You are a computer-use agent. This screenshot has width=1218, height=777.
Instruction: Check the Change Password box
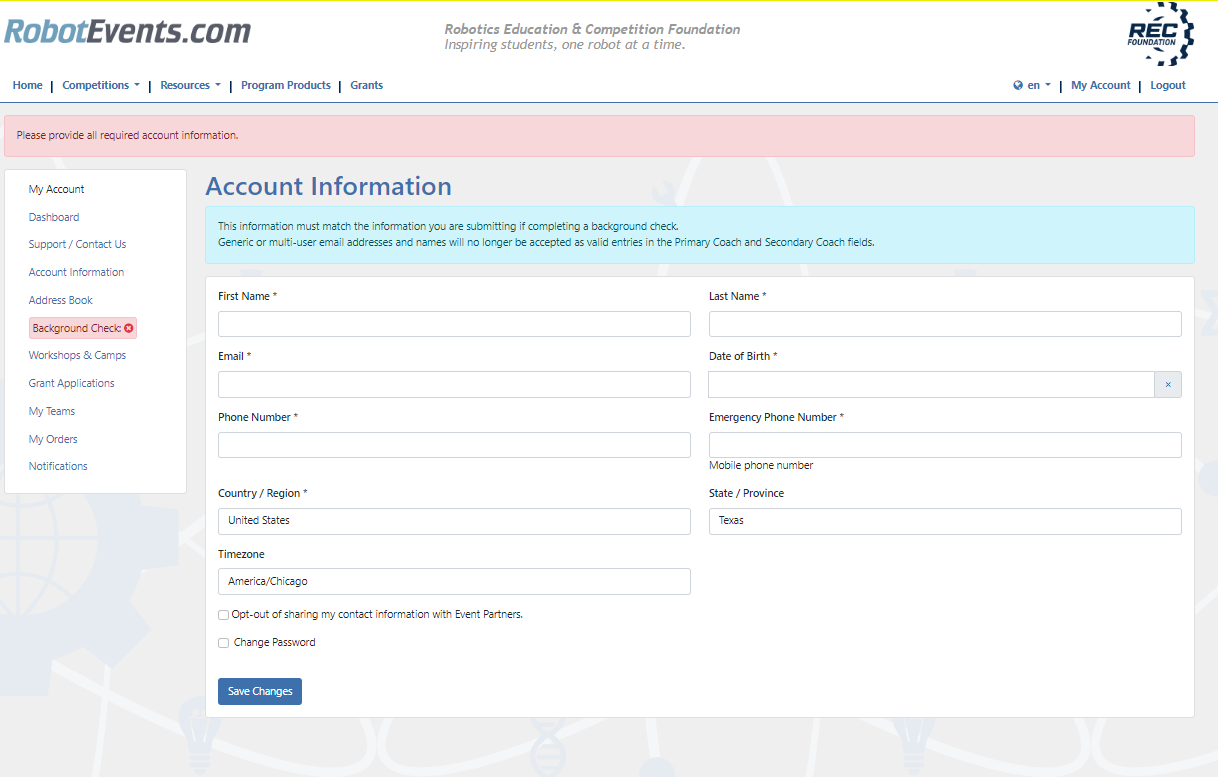point(223,642)
